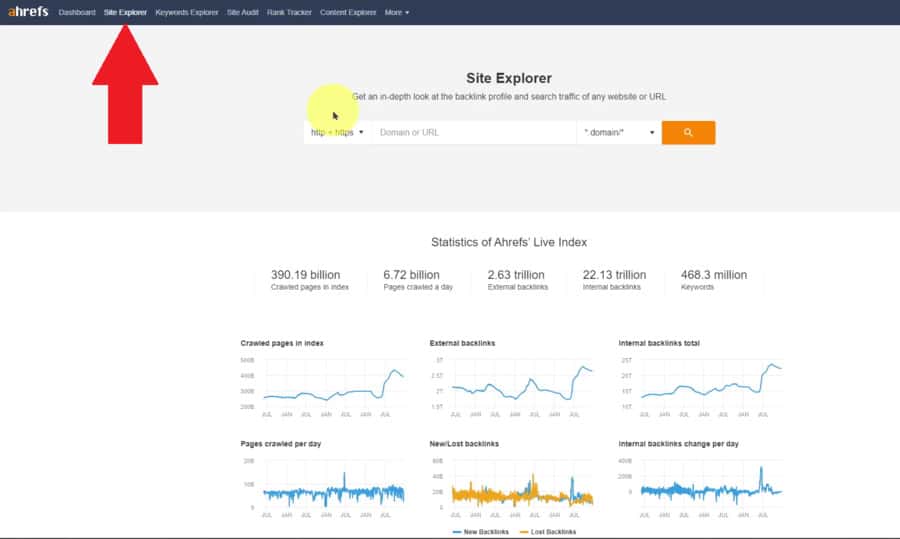Click the Internal backlinks change per day chart

tap(701, 487)
